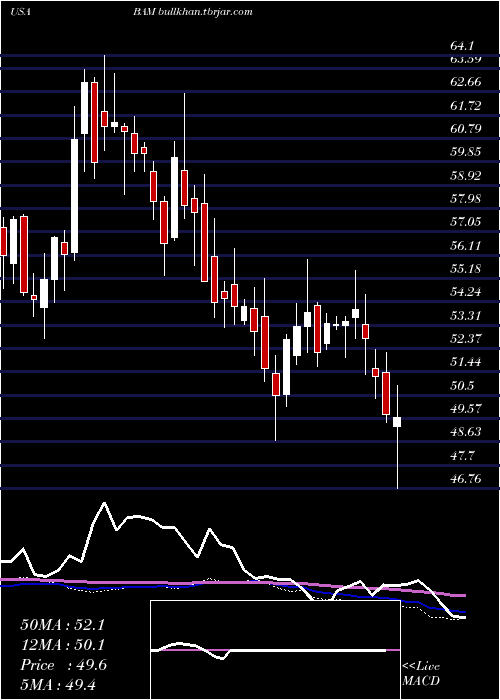Click the 55.18 price axis label

(466, 268)
